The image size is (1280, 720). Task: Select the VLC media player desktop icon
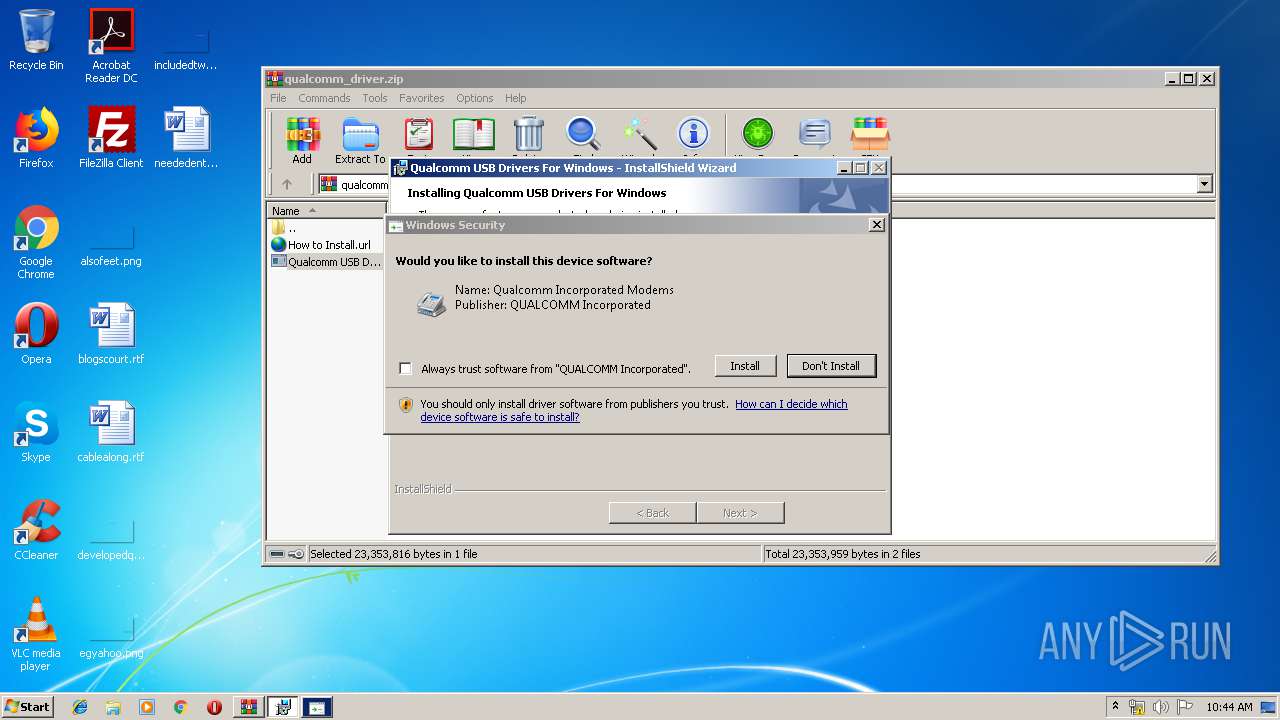[x=36, y=634]
